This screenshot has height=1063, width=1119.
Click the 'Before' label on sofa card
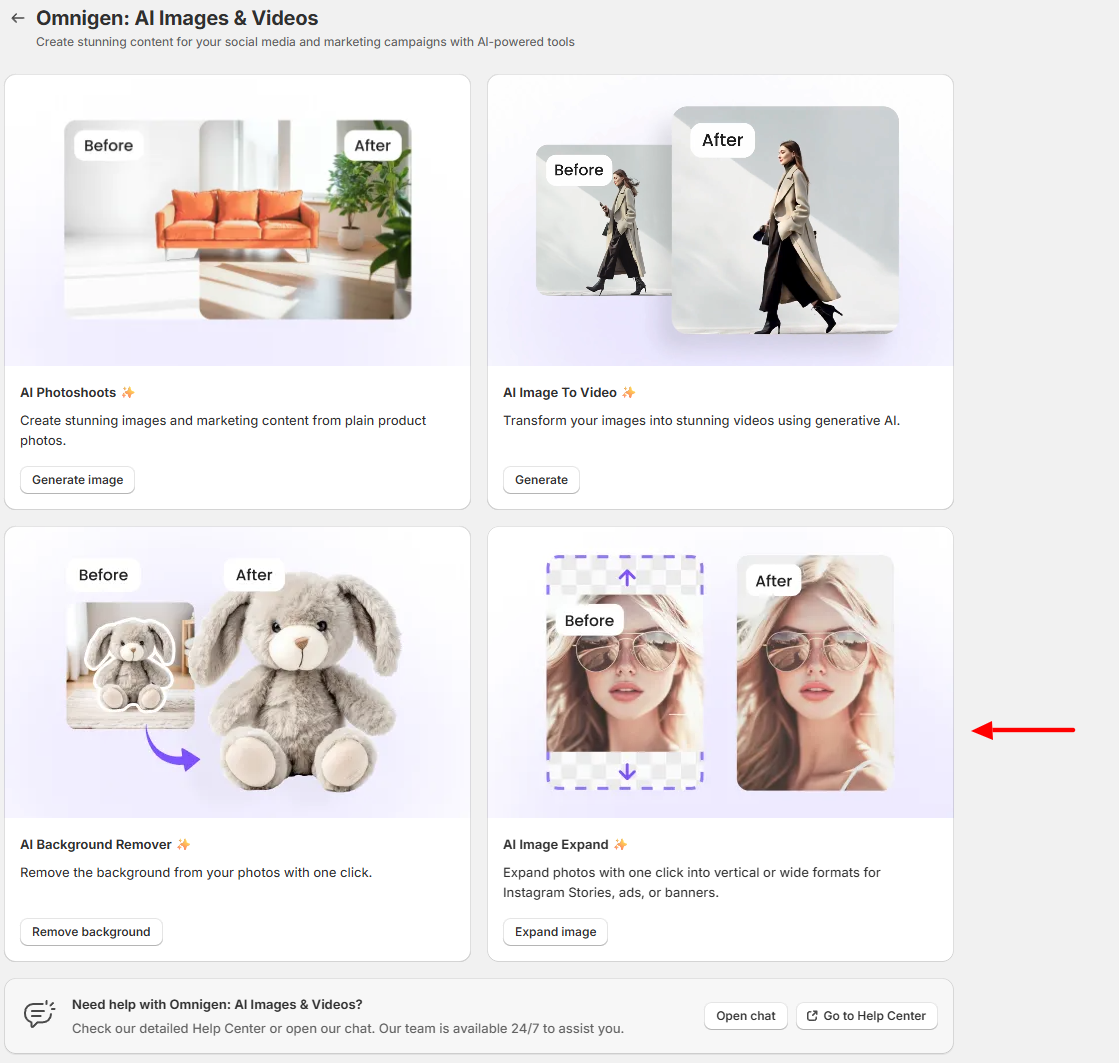pos(108,146)
